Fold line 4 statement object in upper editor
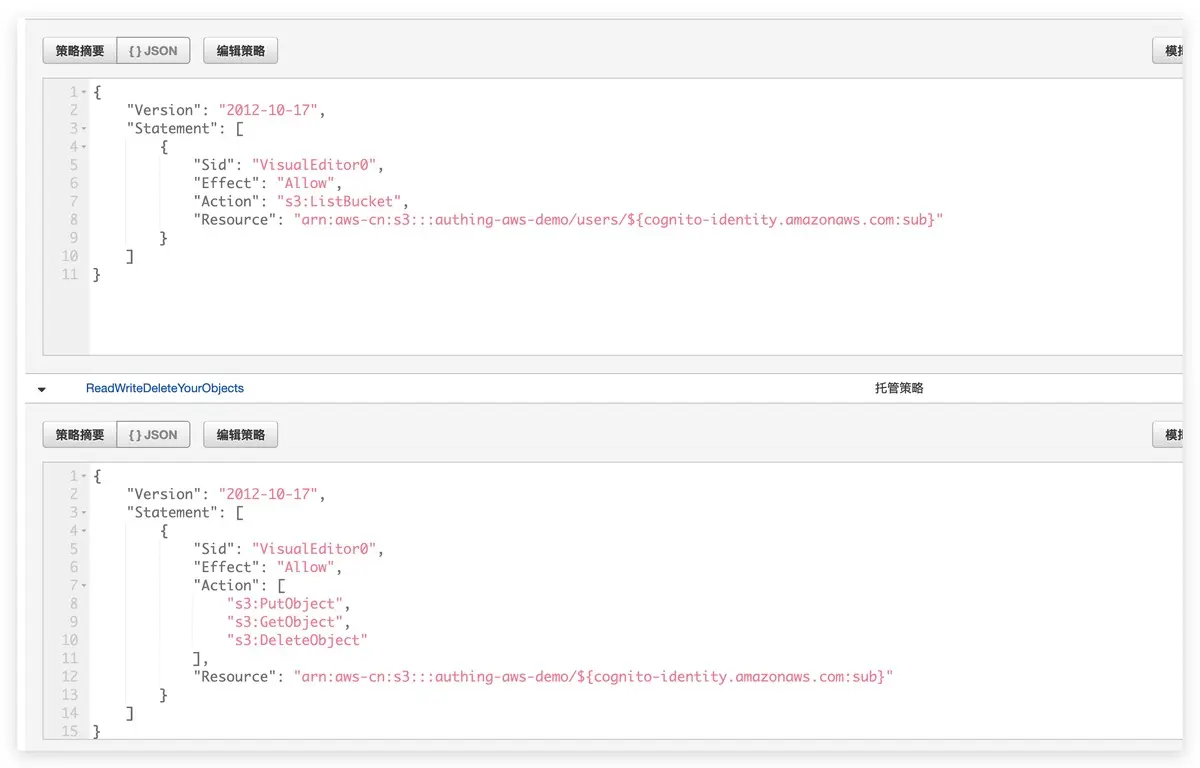The image size is (1200, 768). click(x=84, y=147)
